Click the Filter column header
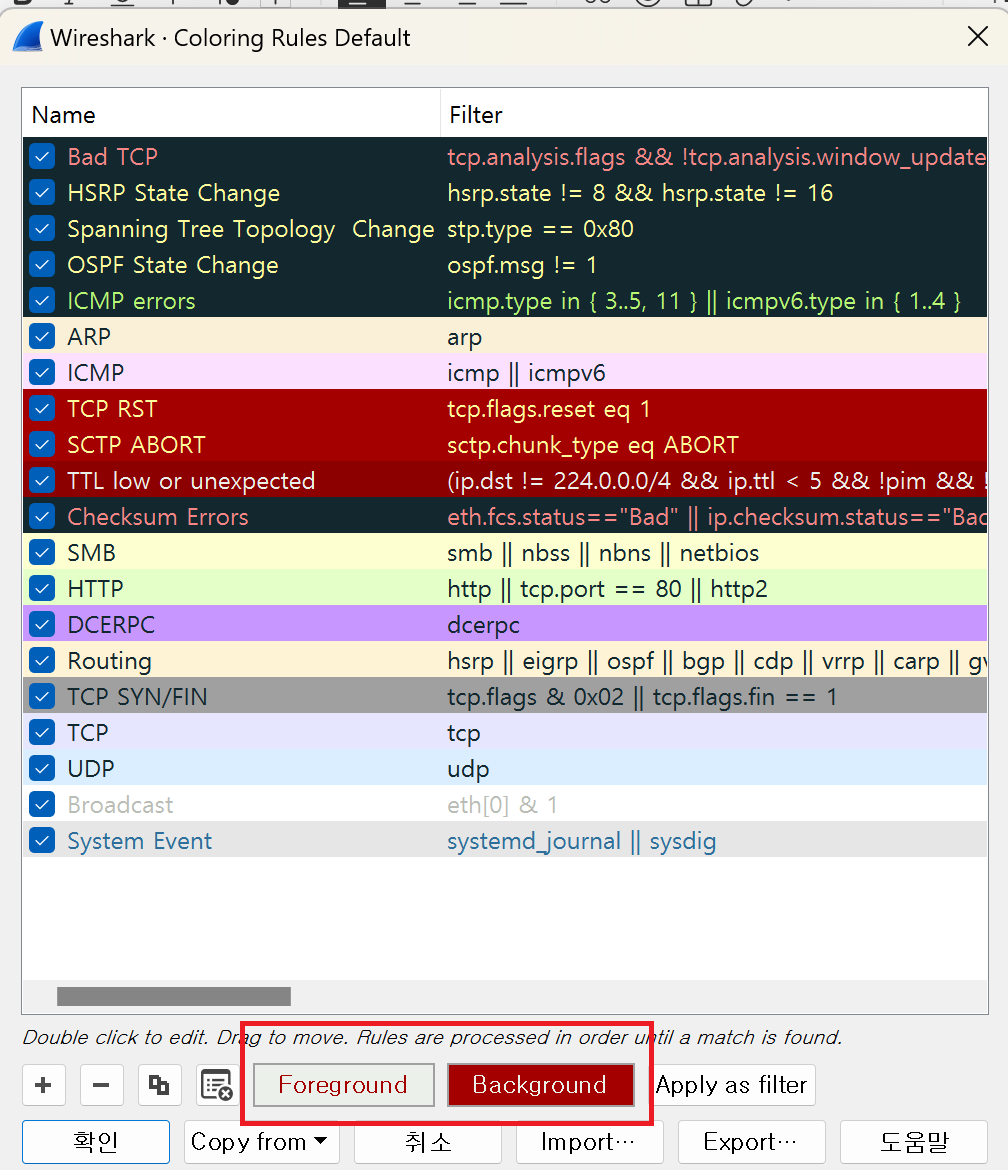The image size is (1008, 1170). pos(714,114)
